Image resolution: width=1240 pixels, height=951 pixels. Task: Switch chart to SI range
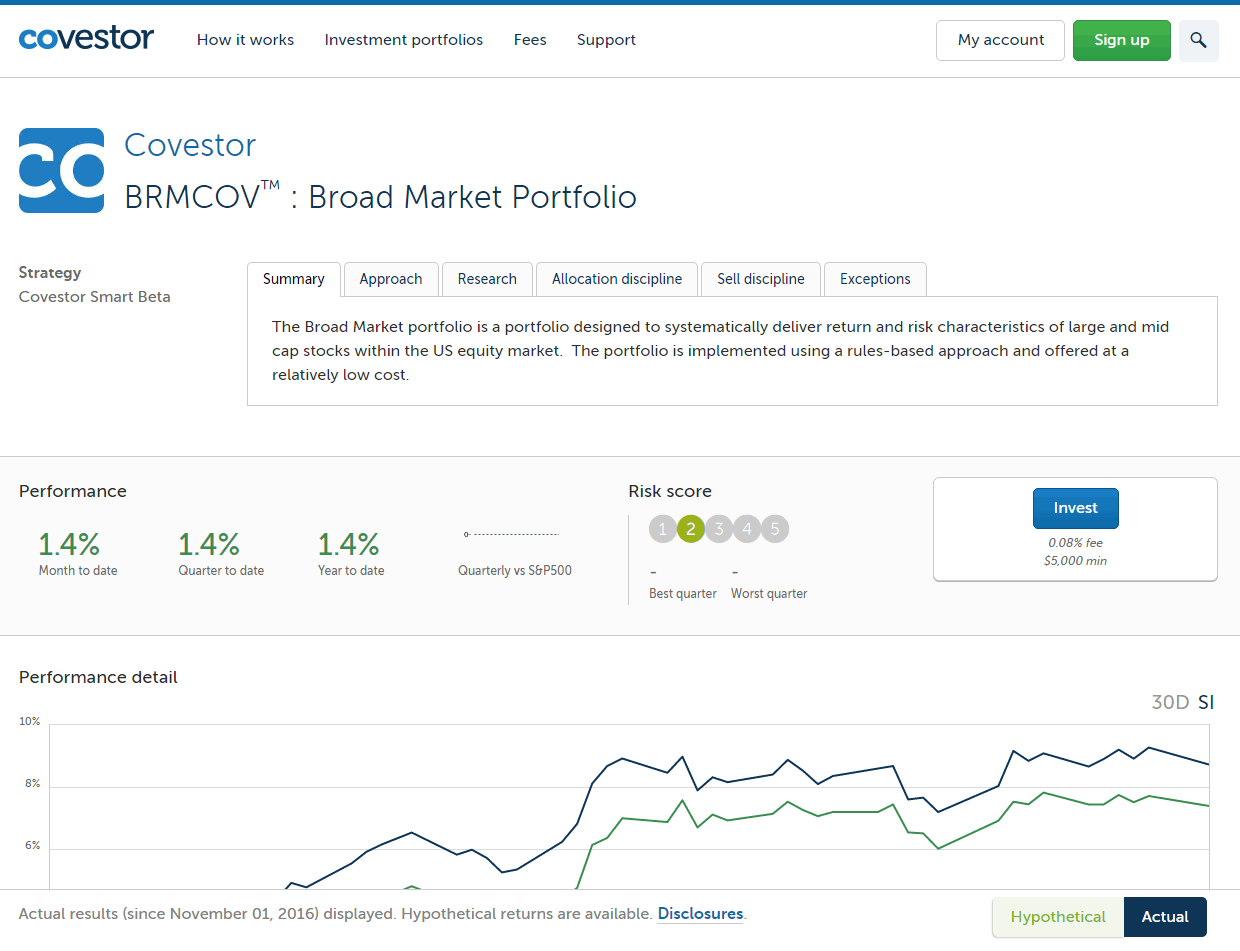[x=1206, y=702]
